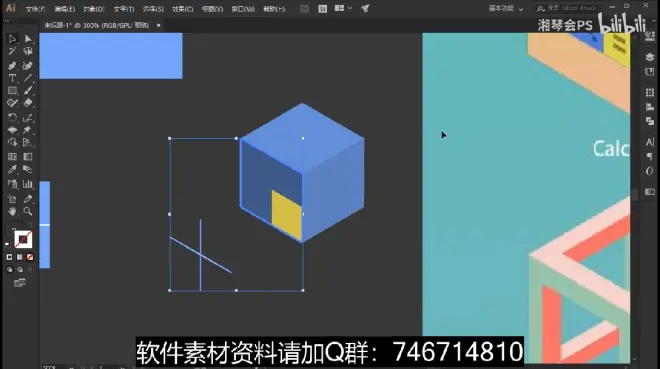Choose the Type tool

[12, 78]
